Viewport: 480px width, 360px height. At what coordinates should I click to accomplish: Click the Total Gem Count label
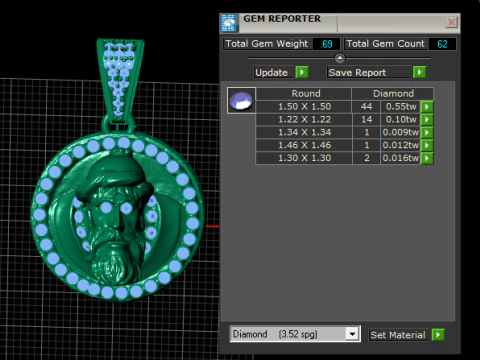(385, 44)
